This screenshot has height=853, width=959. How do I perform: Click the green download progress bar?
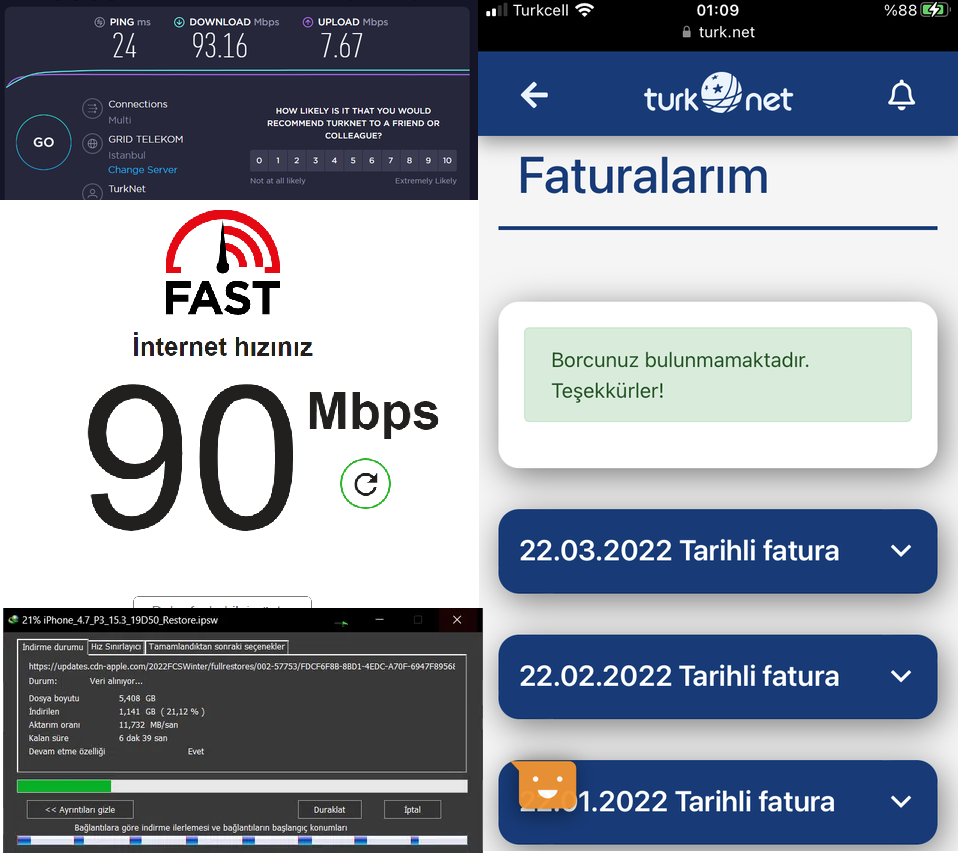click(x=242, y=786)
